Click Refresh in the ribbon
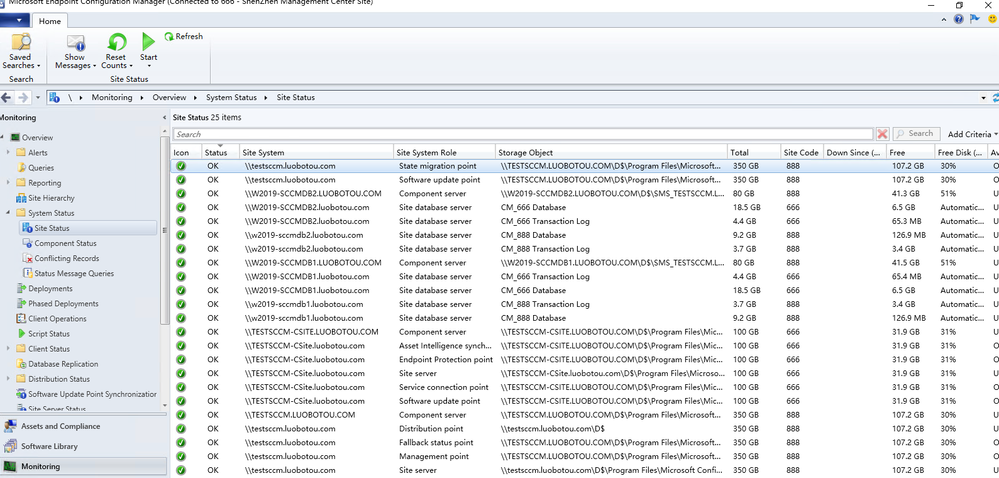999x478 pixels. pyautogui.click(x=183, y=36)
